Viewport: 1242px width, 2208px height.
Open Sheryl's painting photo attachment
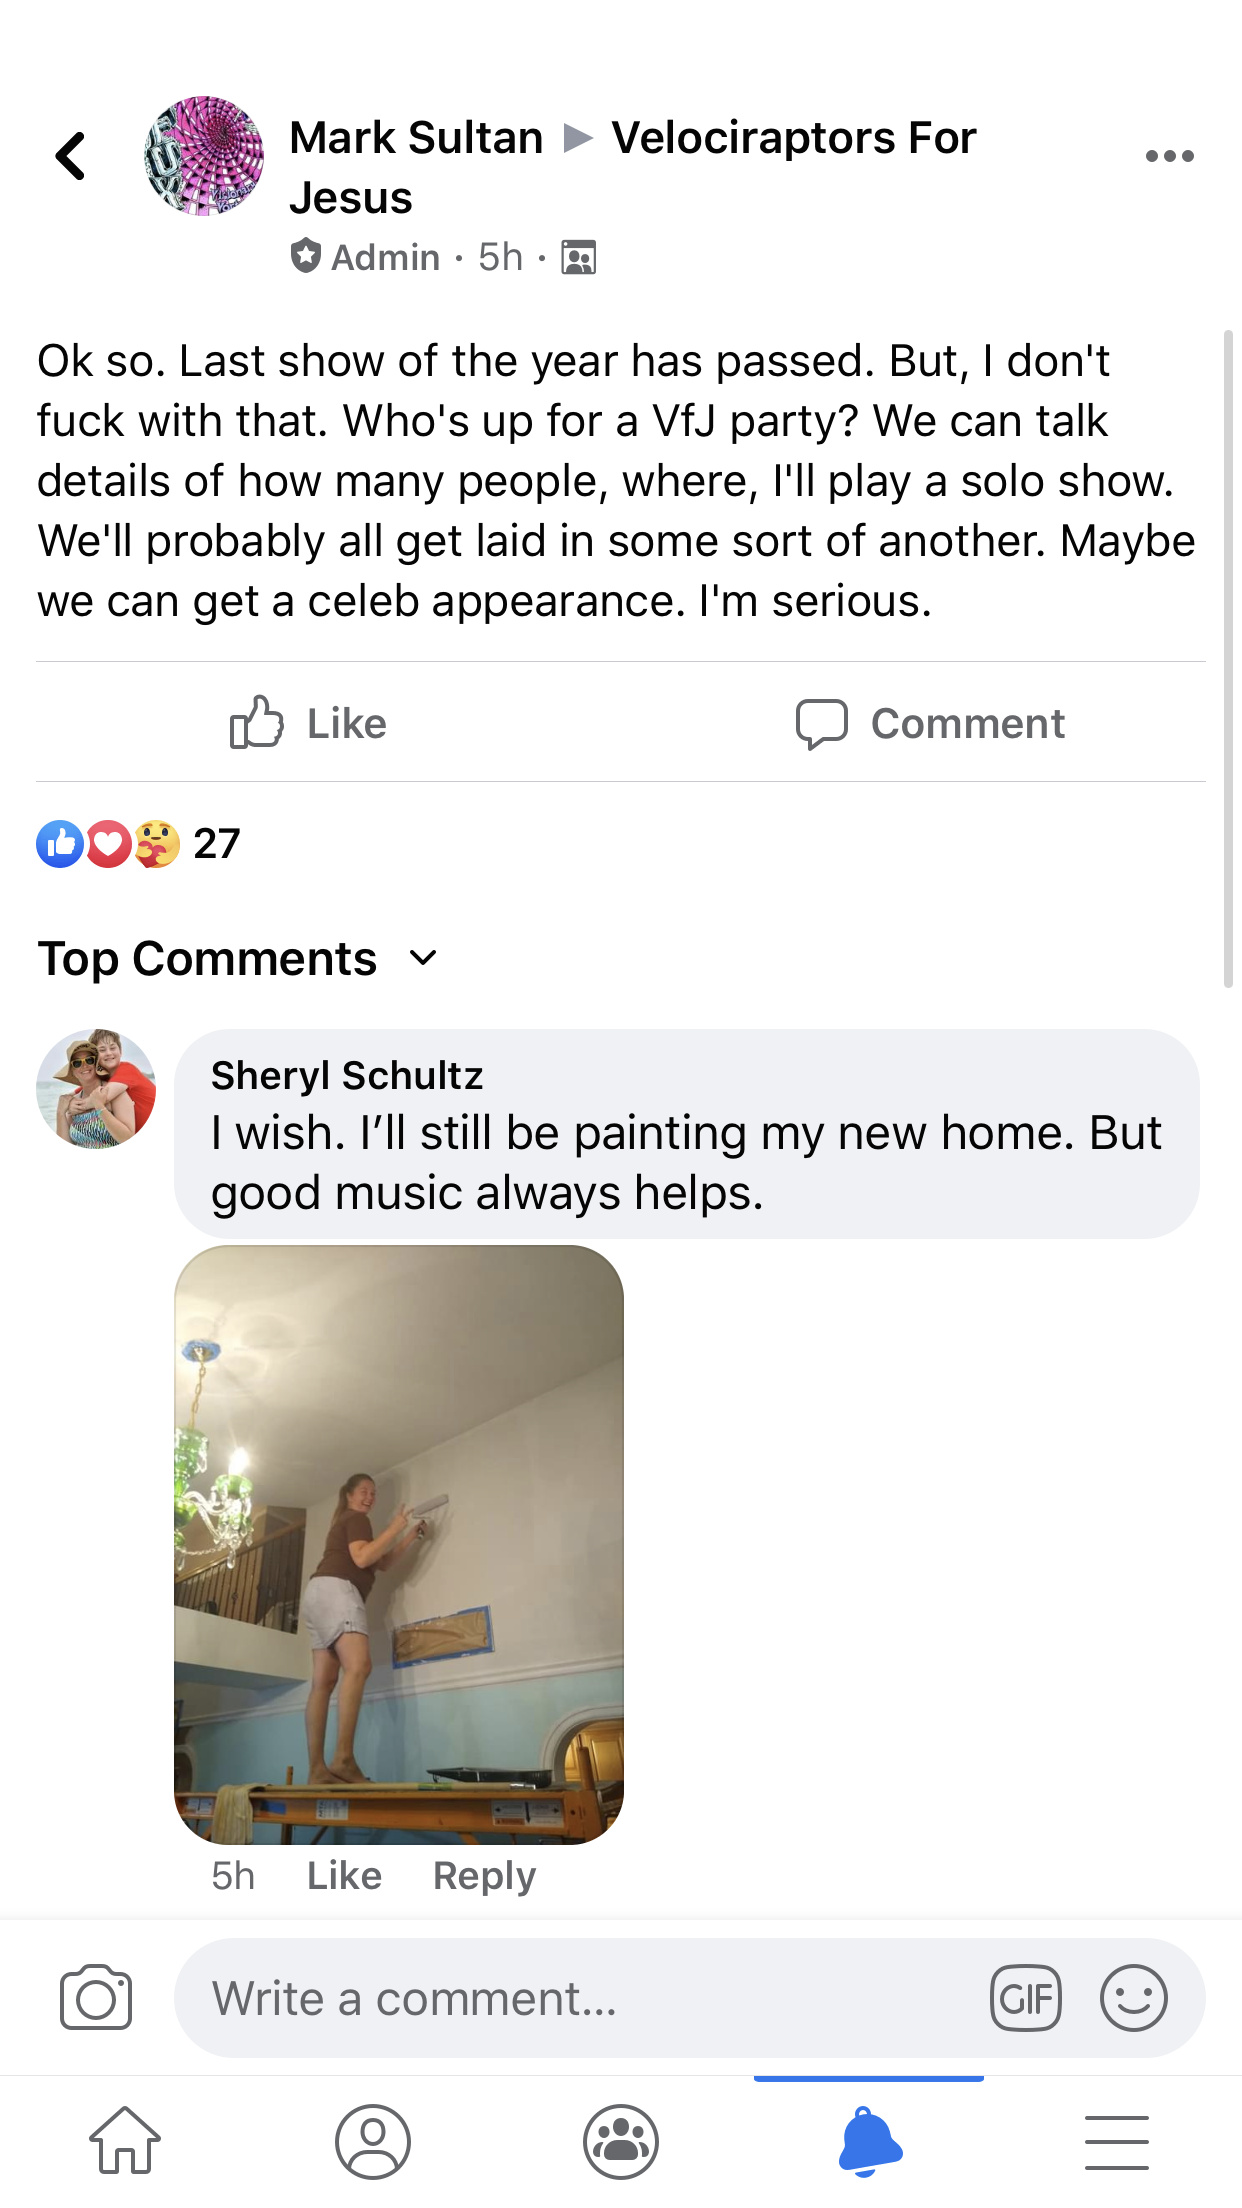pos(399,1544)
